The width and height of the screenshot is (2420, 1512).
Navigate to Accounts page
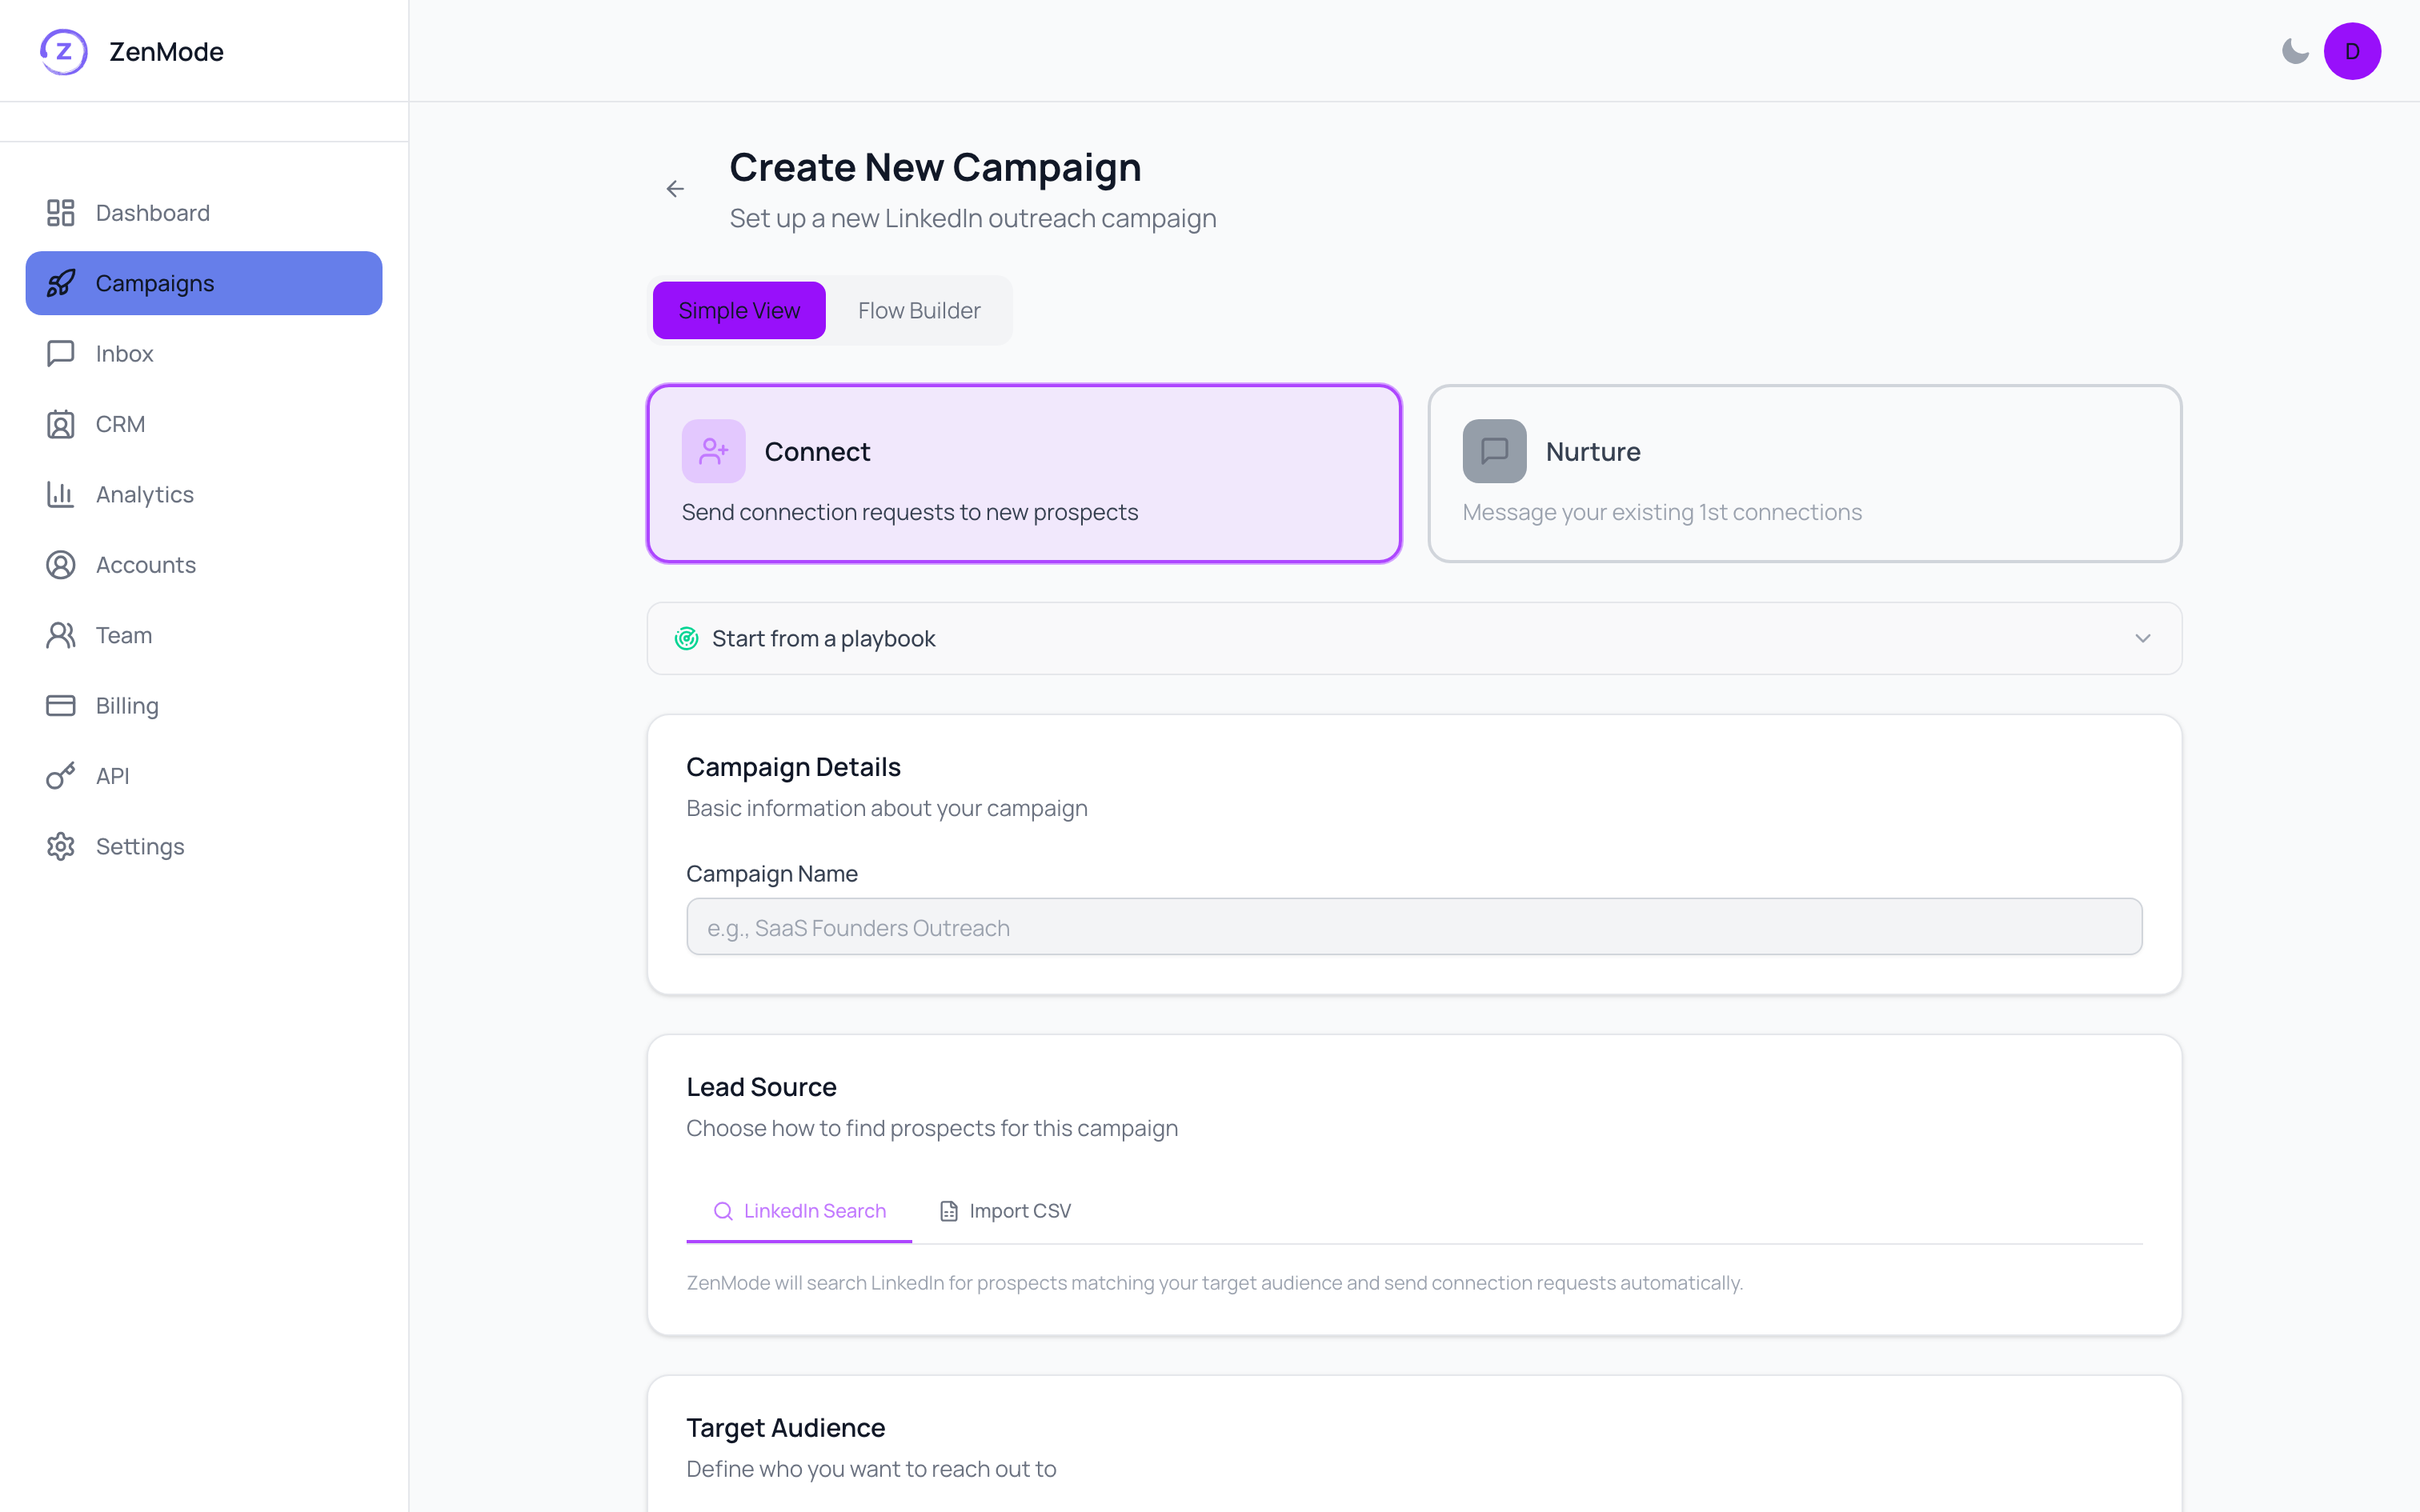(x=204, y=565)
